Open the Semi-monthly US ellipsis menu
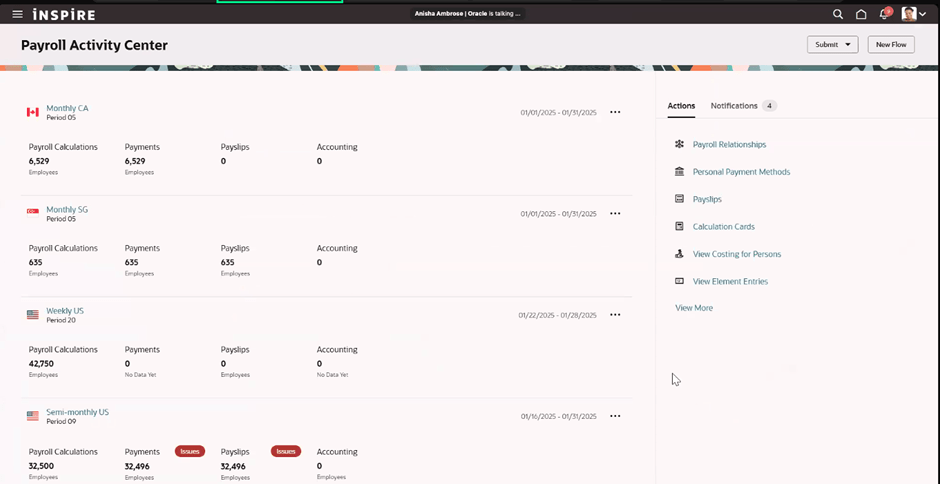The width and height of the screenshot is (940, 484). [x=615, y=416]
